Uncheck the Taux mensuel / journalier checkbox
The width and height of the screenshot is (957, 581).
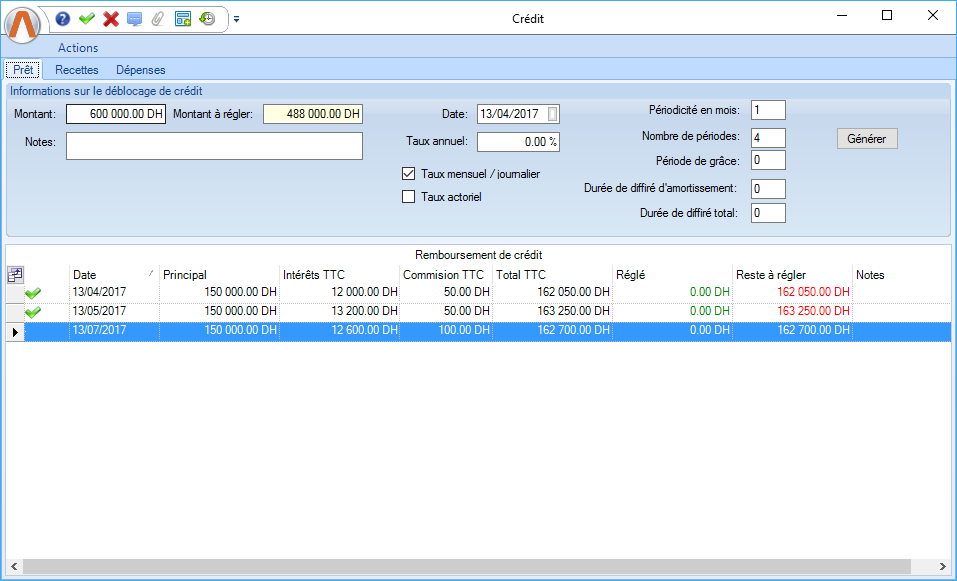point(408,174)
